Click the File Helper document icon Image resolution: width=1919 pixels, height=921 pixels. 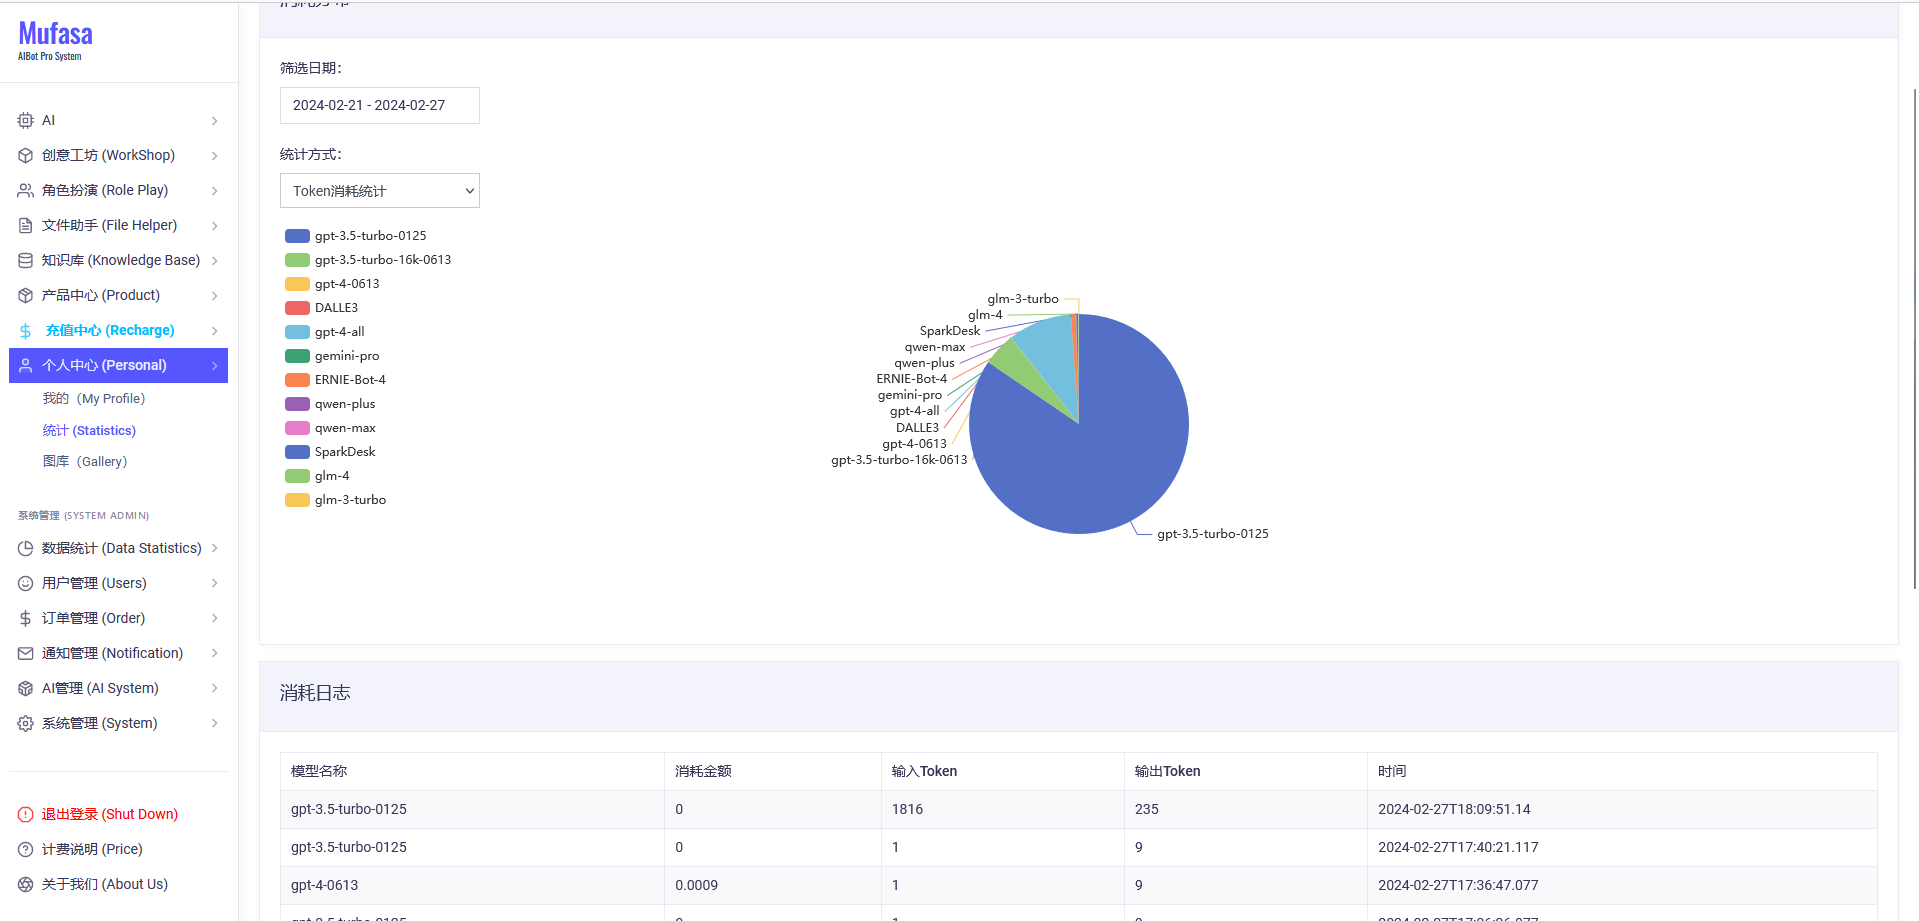26,226
